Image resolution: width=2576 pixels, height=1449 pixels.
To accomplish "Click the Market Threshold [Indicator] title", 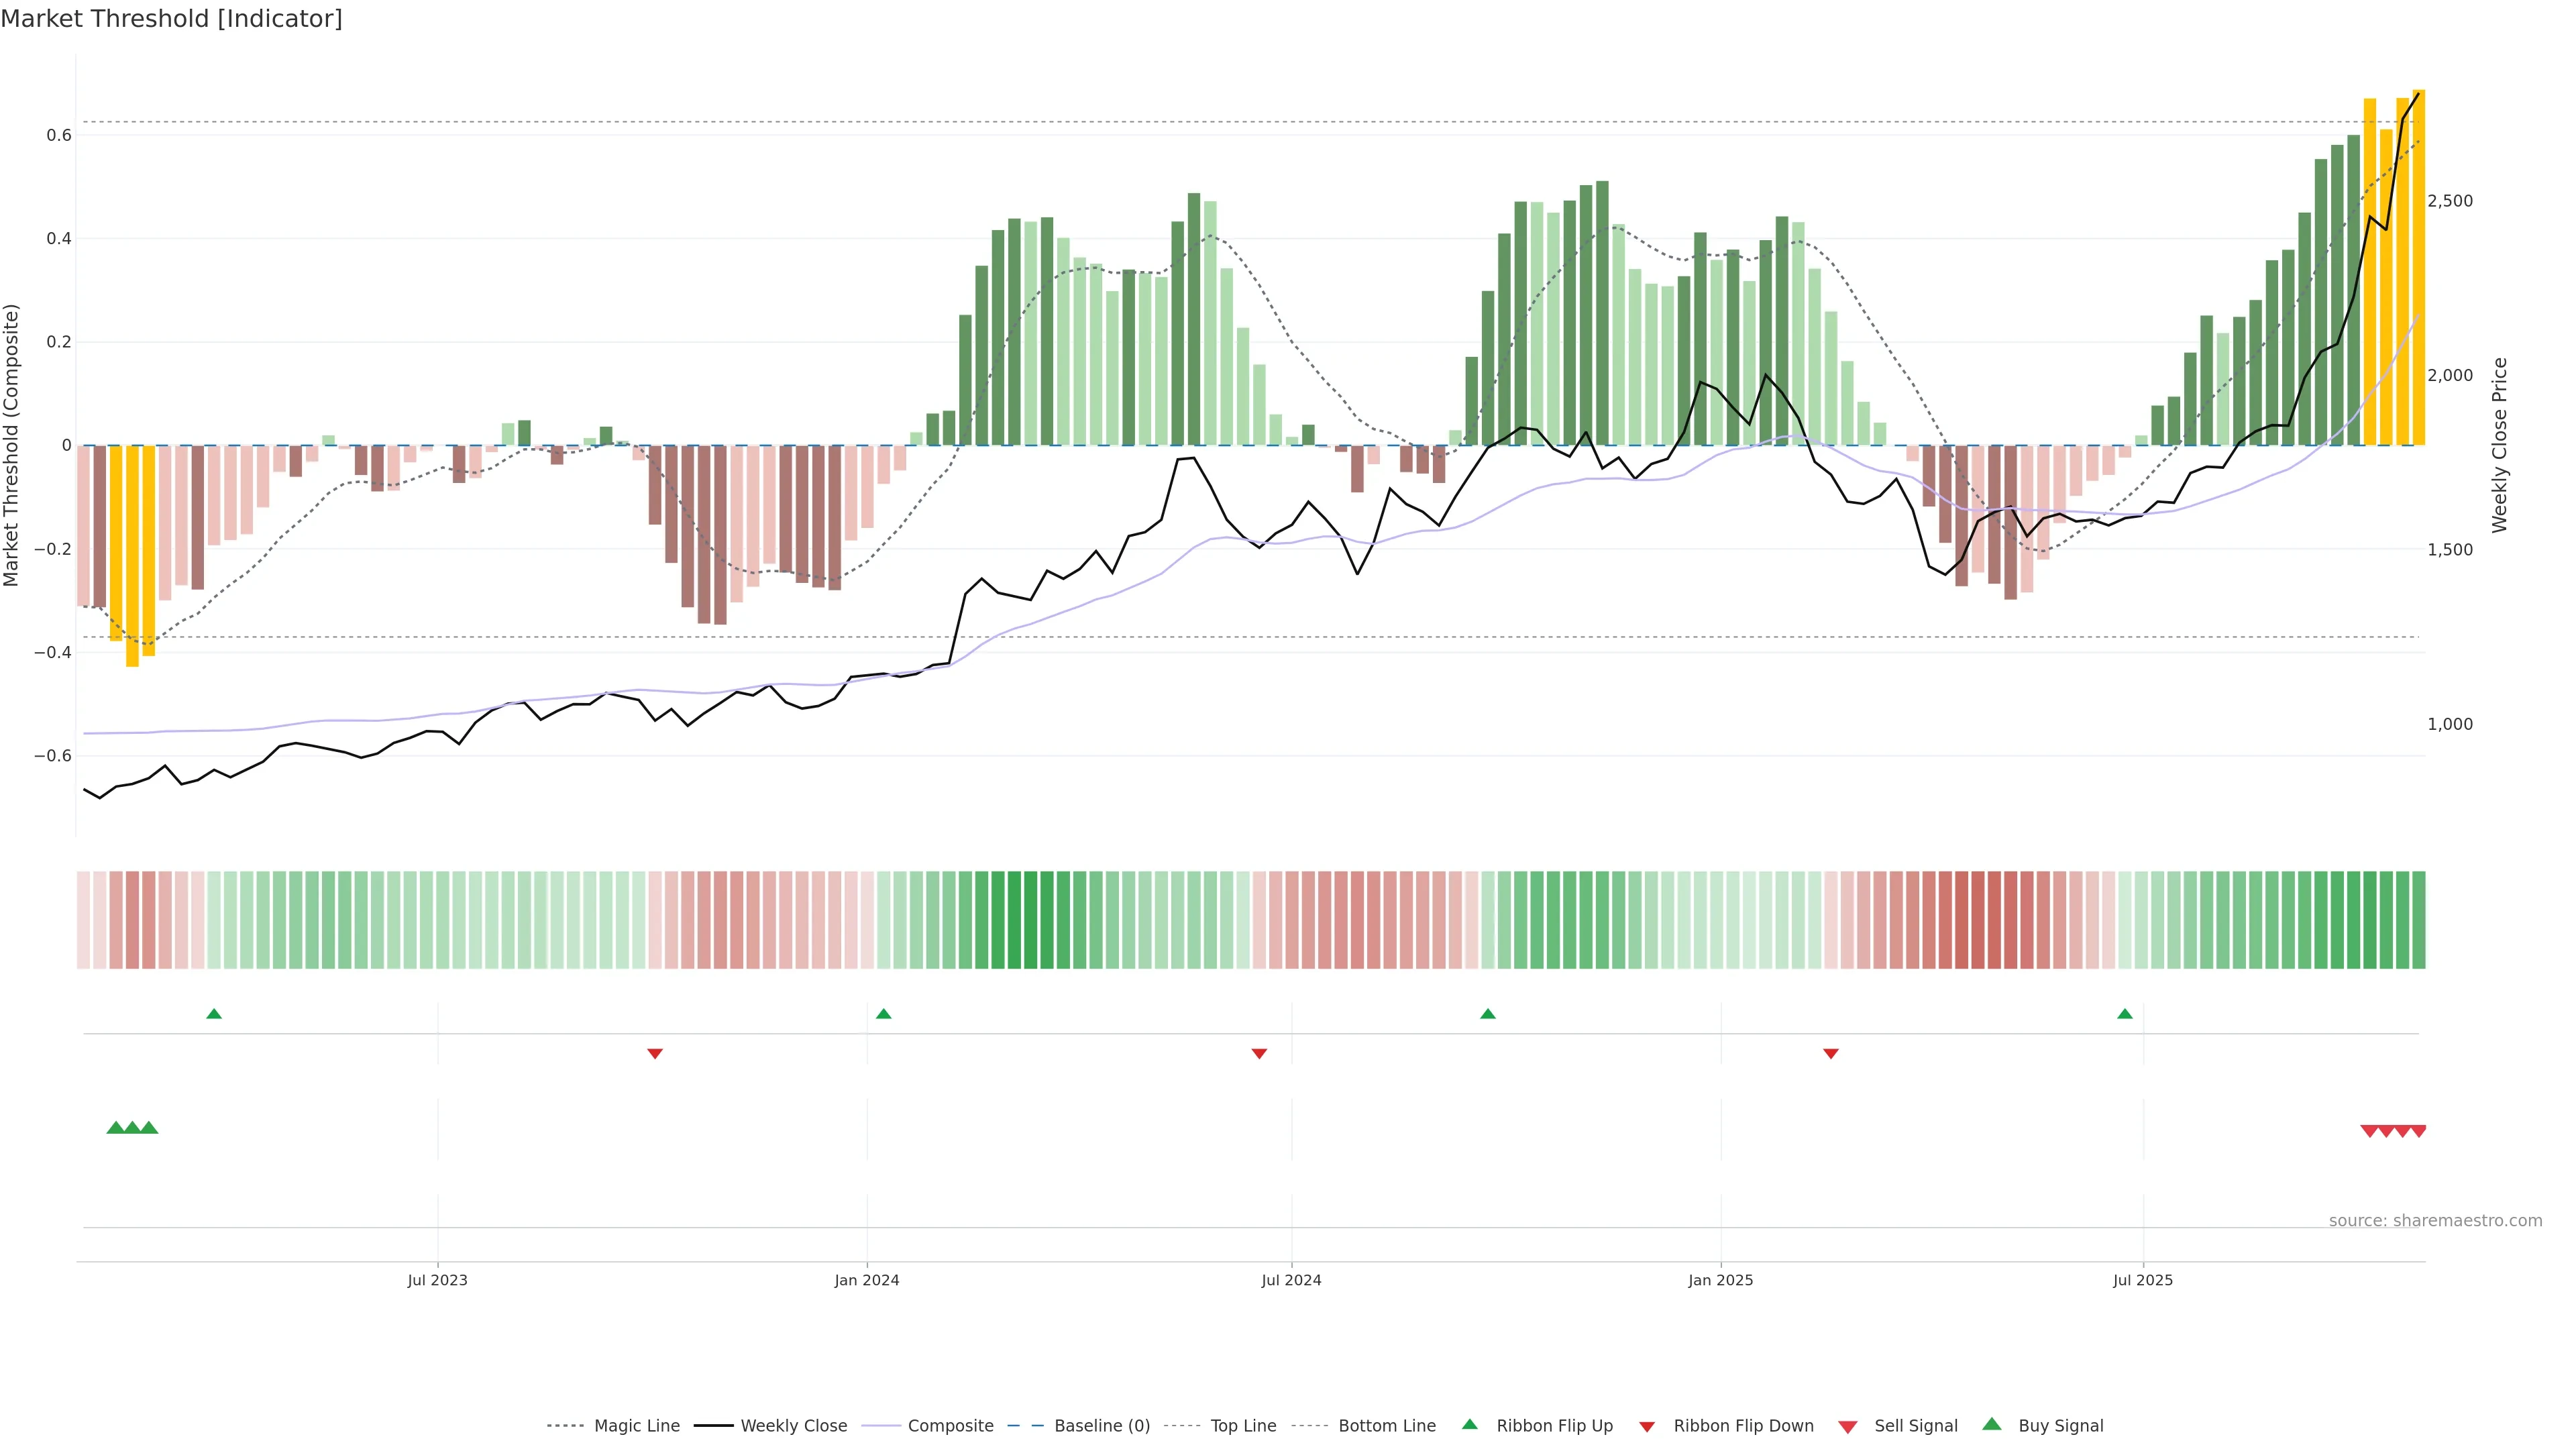I will click(x=171, y=19).
